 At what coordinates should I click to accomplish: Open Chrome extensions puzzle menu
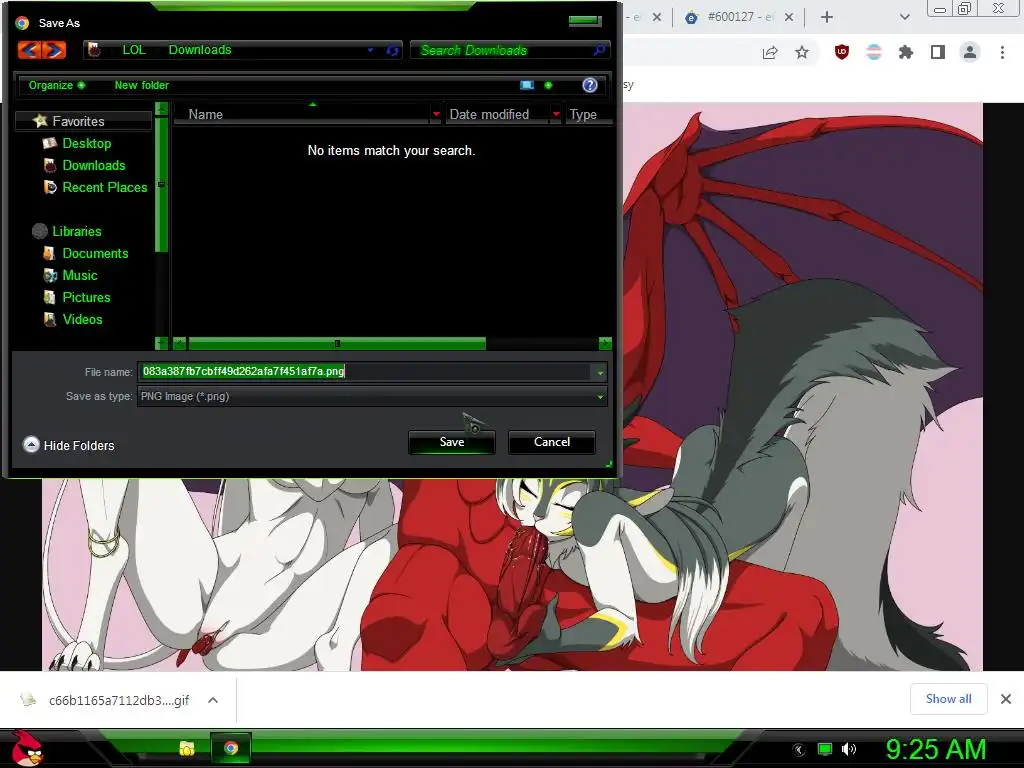pos(906,52)
